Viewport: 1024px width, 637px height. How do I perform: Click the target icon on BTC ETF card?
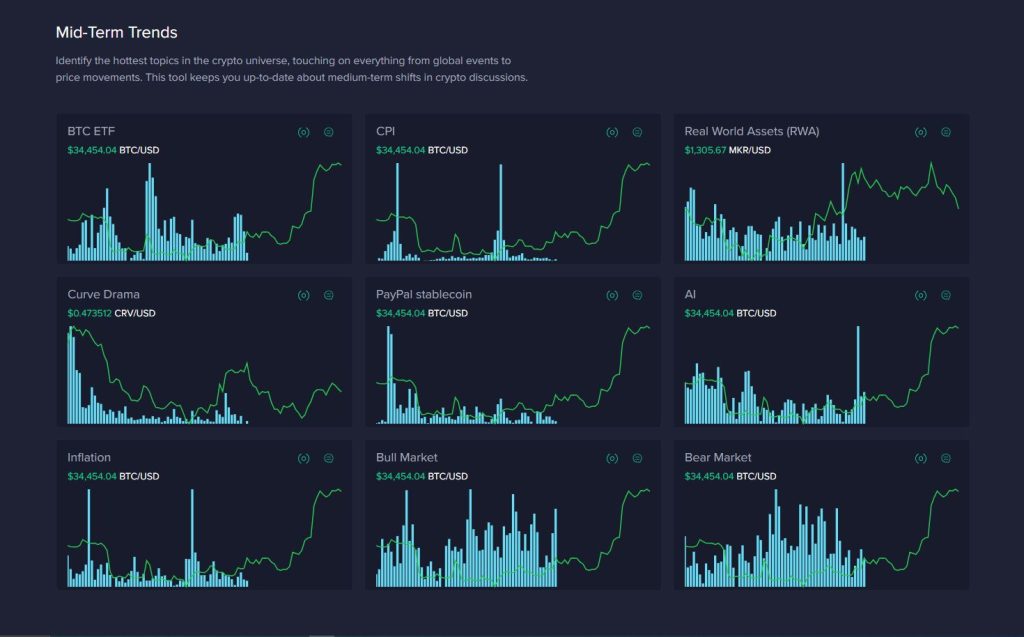303,131
